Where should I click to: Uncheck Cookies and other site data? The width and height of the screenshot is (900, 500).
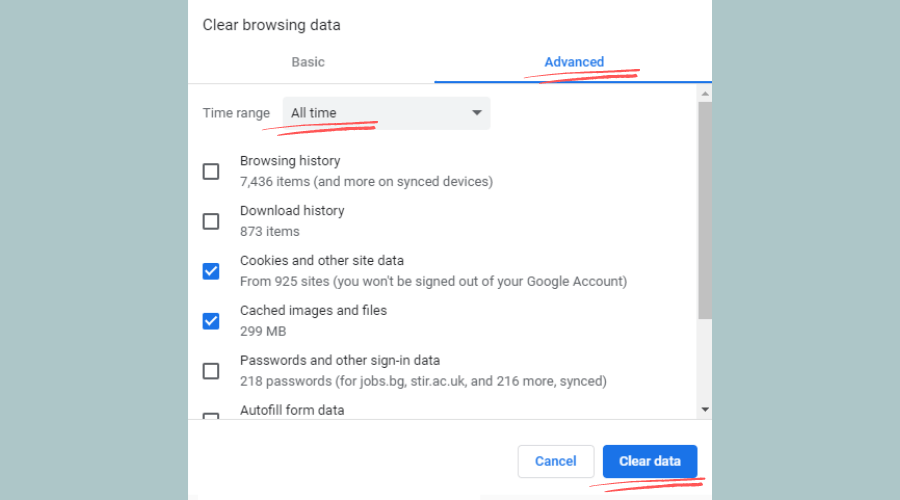point(211,271)
